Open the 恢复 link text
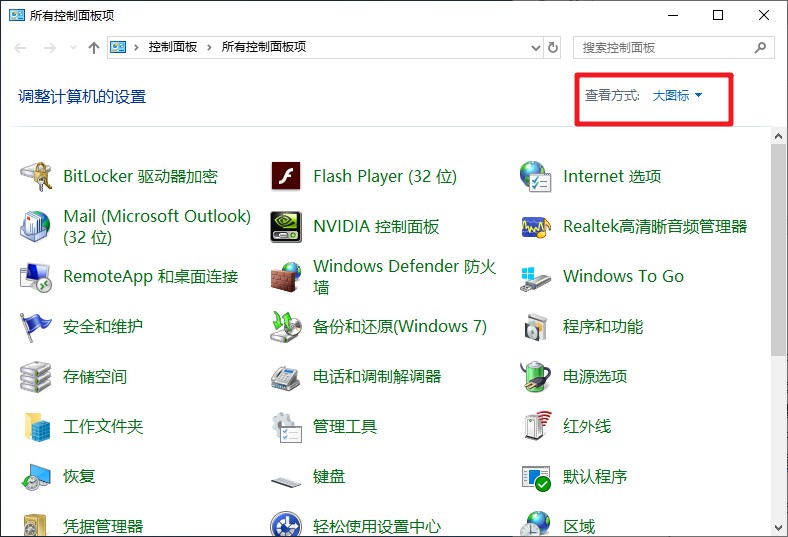The width and height of the screenshot is (788, 537). (x=79, y=476)
